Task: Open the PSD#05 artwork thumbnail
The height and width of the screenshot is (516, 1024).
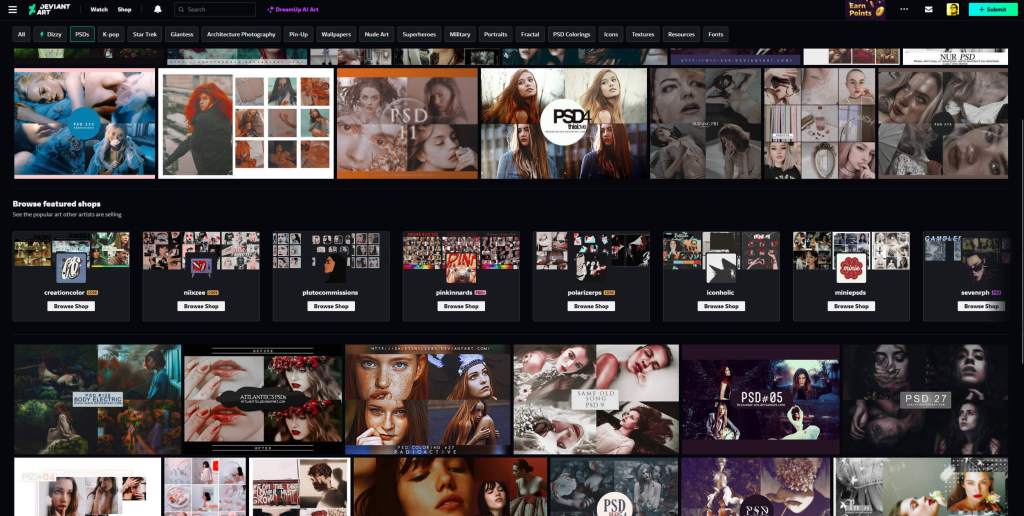Action: pos(761,400)
